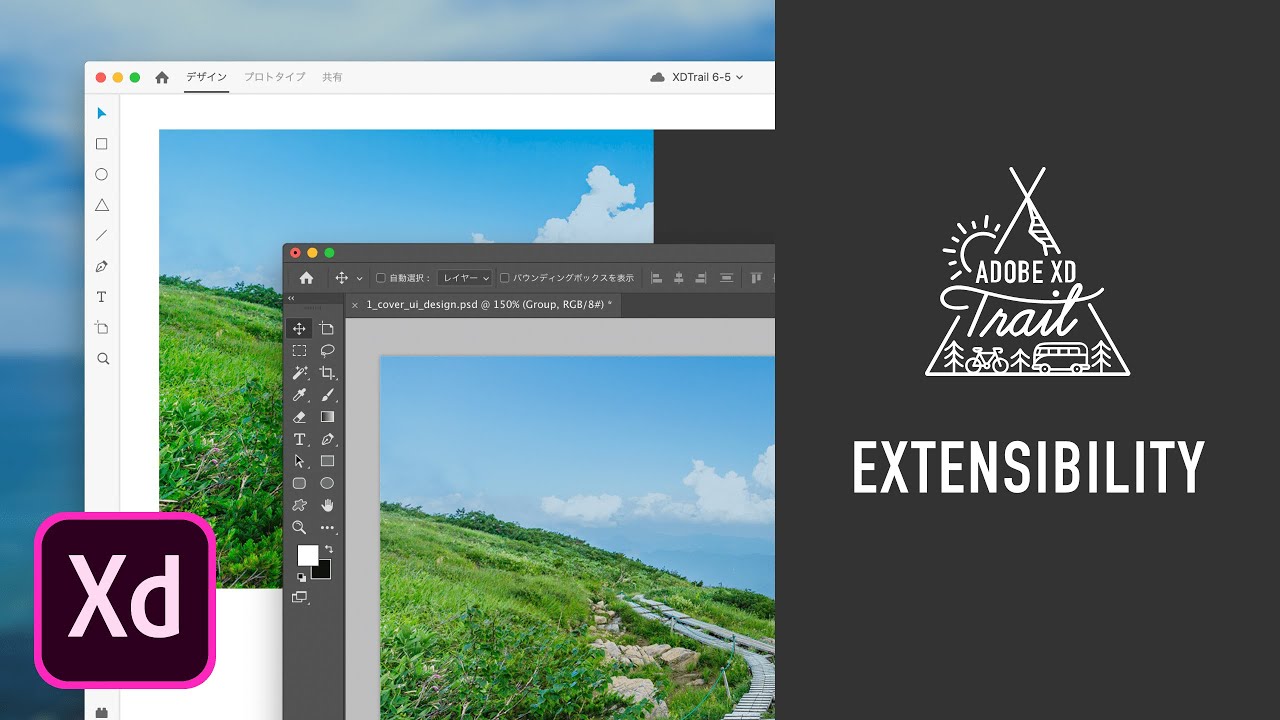Enable the 自動選択 checkbox

pyautogui.click(x=380, y=278)
